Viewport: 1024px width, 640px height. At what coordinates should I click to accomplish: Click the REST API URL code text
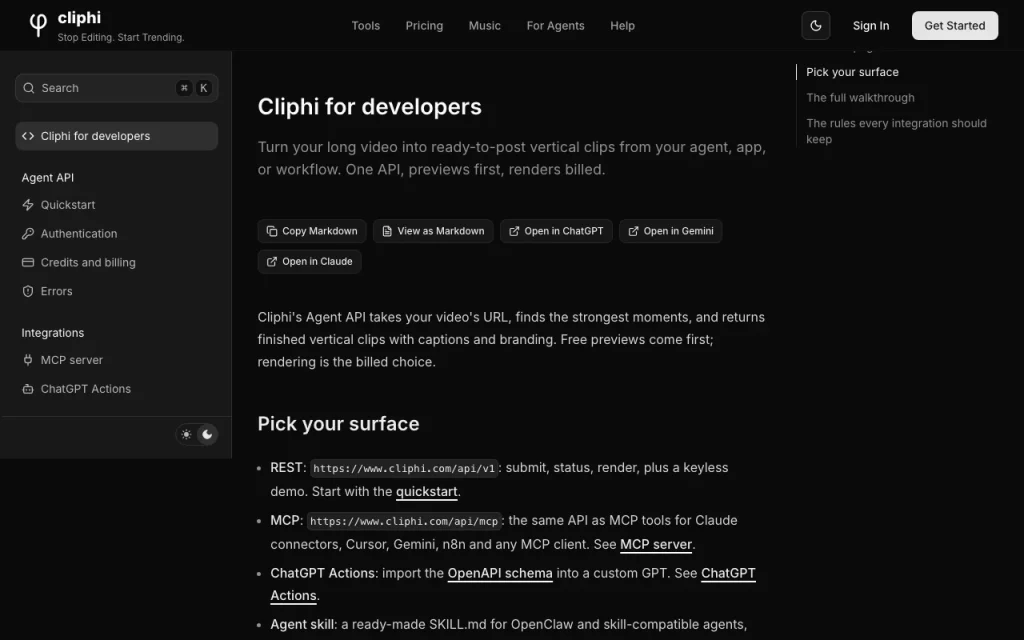404,468
